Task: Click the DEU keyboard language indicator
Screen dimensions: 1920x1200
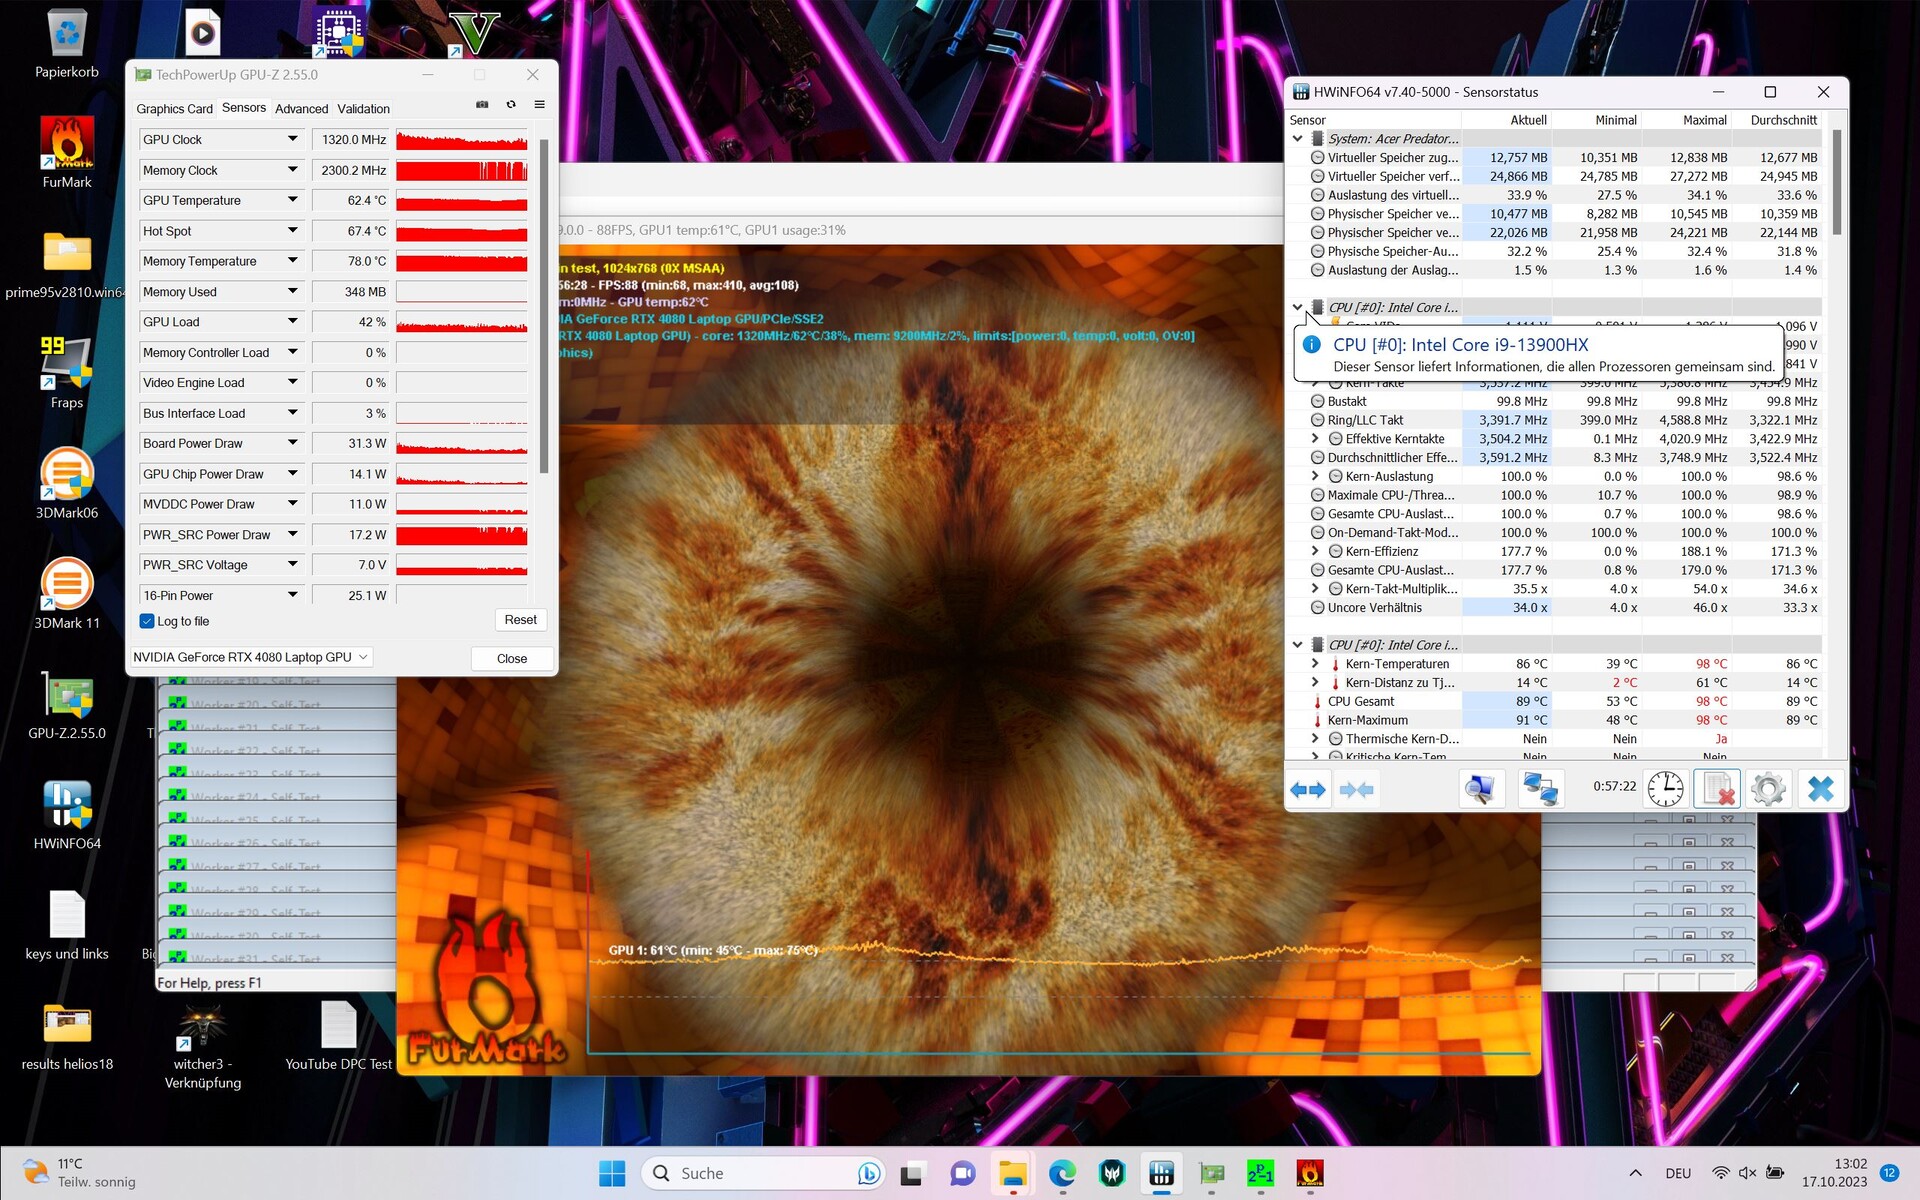Action: coord(1678,1173)
